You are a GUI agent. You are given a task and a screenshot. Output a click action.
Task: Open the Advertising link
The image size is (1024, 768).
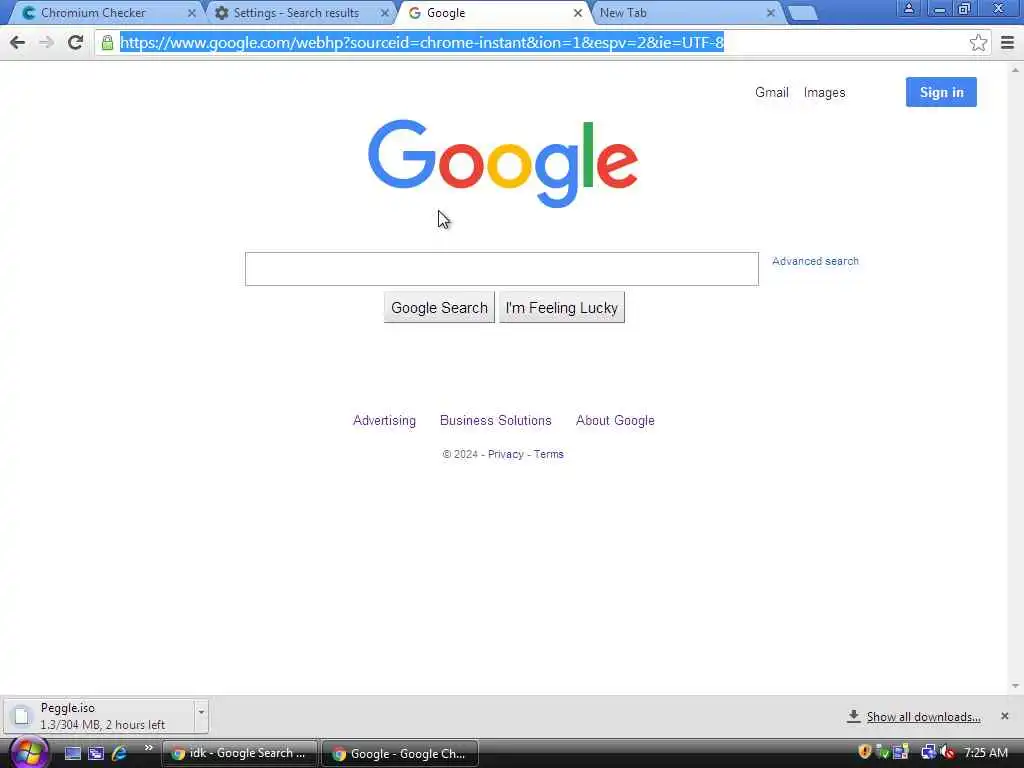384,421
